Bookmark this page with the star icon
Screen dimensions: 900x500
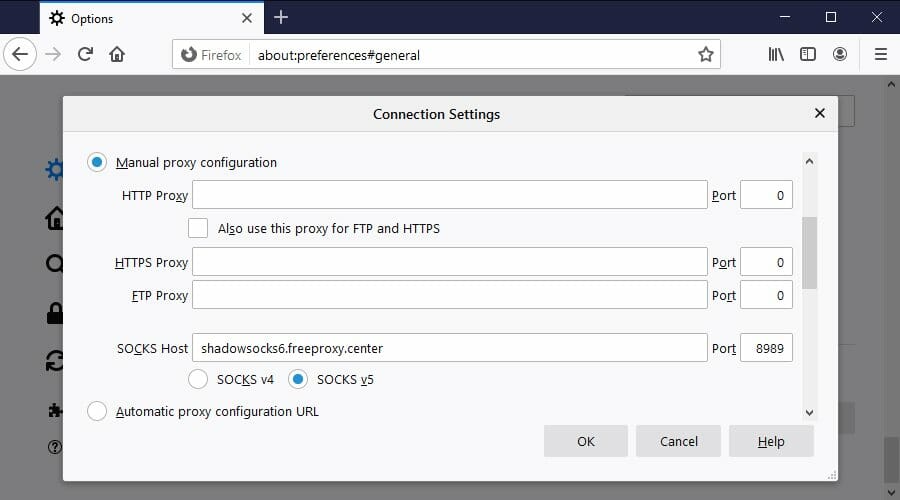tap(705, 55)
